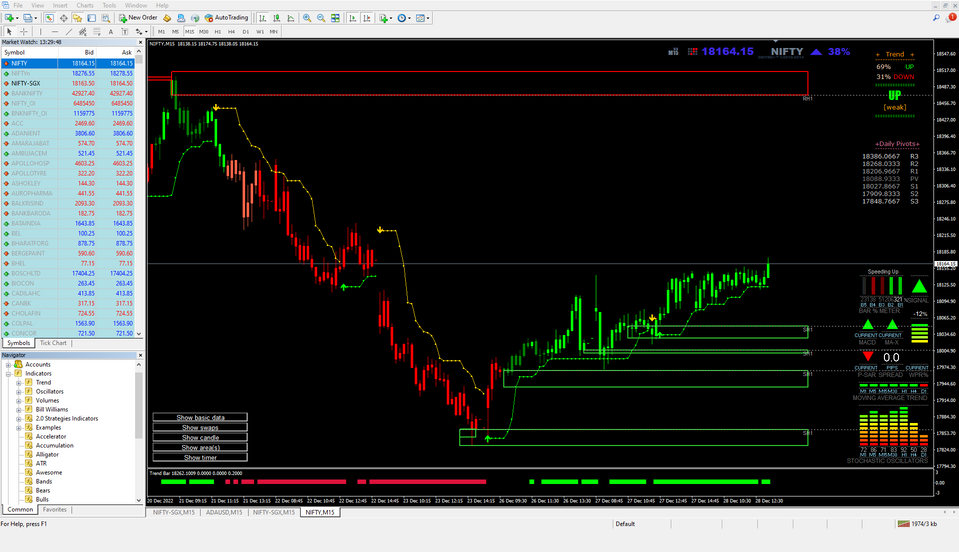Select the text label tool
The image size is (959, 552).
pyautogui.click(x=125, y=31)
